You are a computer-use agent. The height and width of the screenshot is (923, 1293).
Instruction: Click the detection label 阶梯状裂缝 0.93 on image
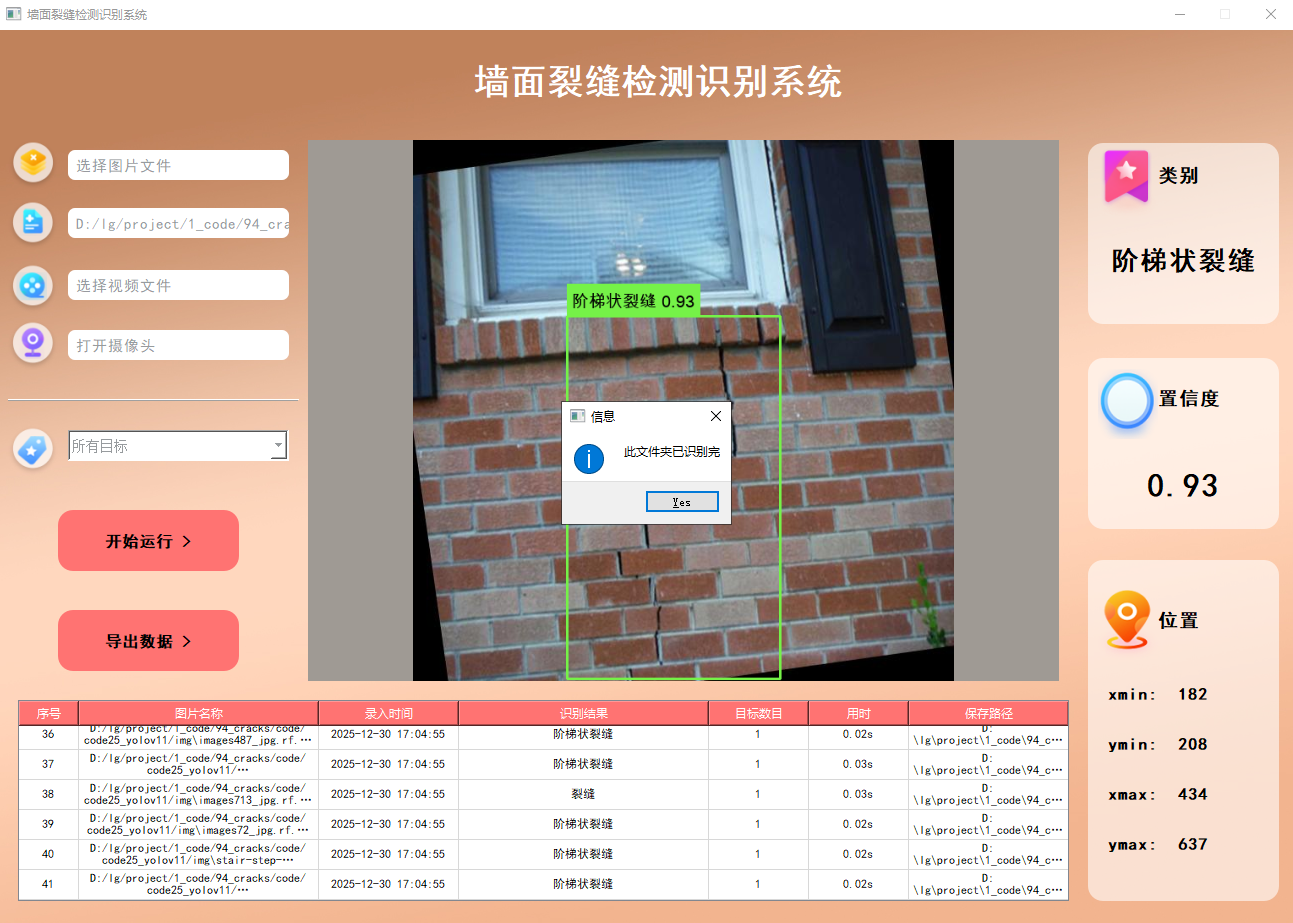(x=633, y=301)
